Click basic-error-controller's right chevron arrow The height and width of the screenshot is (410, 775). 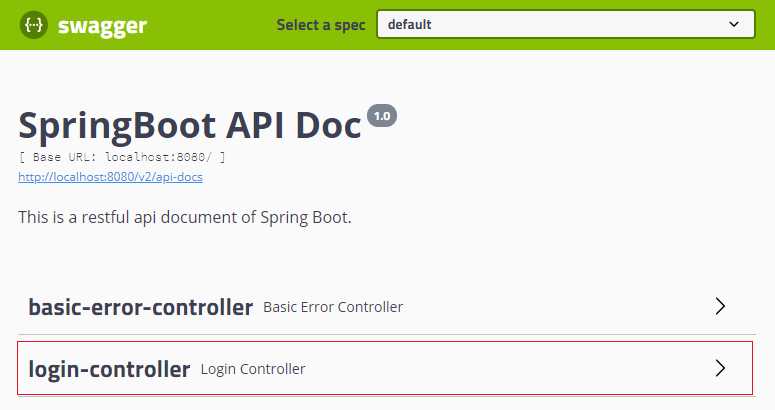click(x=720, y=307)
